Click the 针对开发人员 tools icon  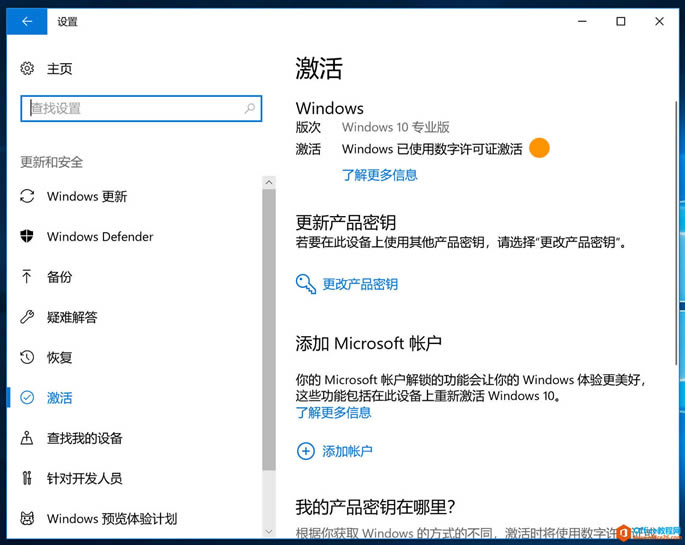tap(27, 478)
